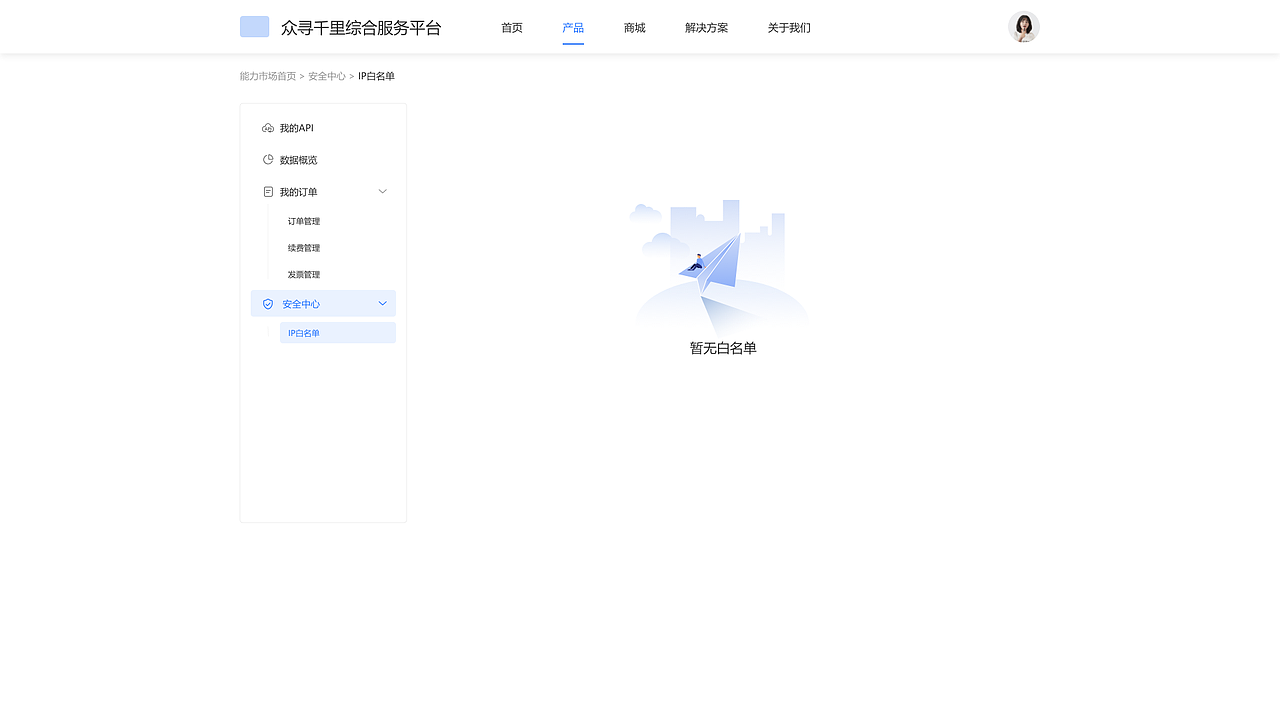Collapse the 安全中心 section chevron
The width and height of the screenshot is (1280, 720).
(382, 303)
